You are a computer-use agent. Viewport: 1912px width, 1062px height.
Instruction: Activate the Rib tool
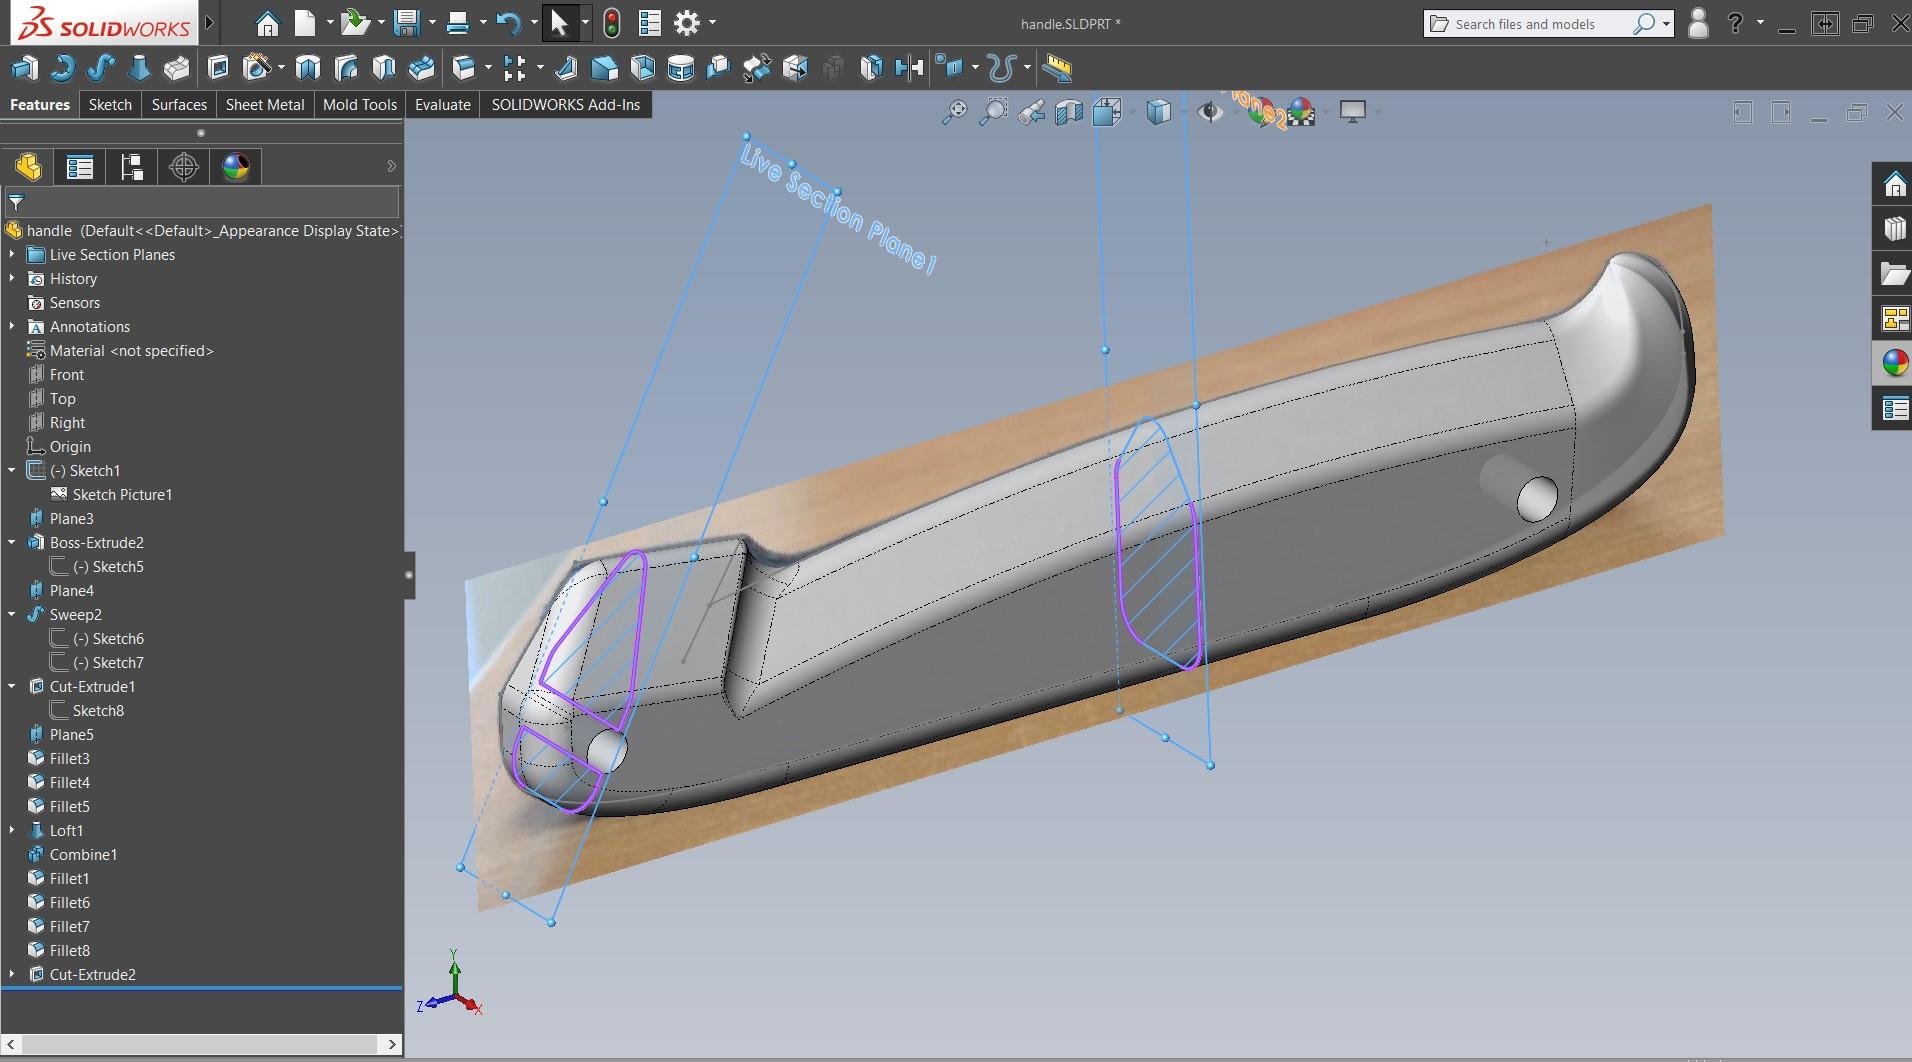(566, 68)
